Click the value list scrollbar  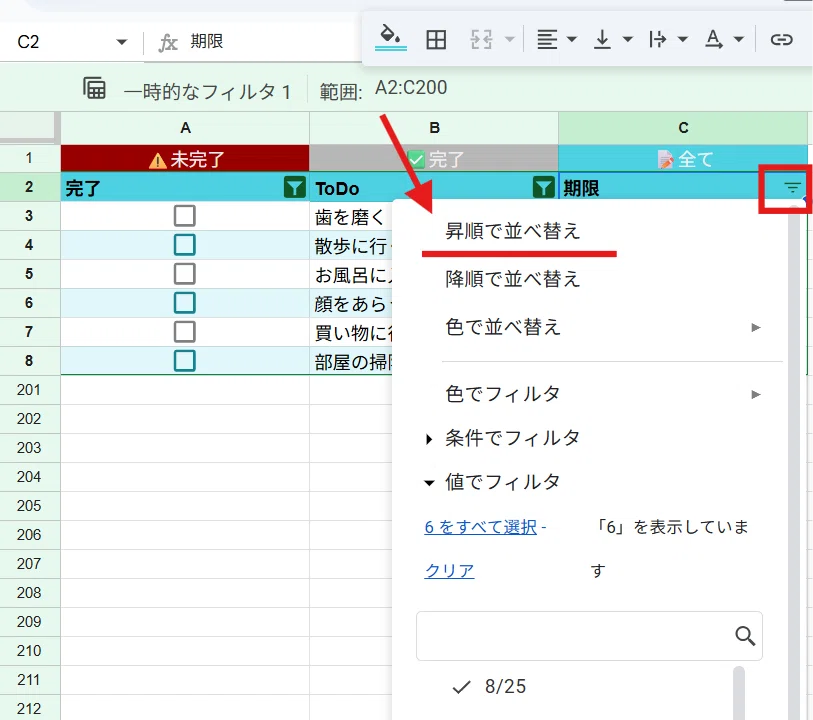click(739, 693)
